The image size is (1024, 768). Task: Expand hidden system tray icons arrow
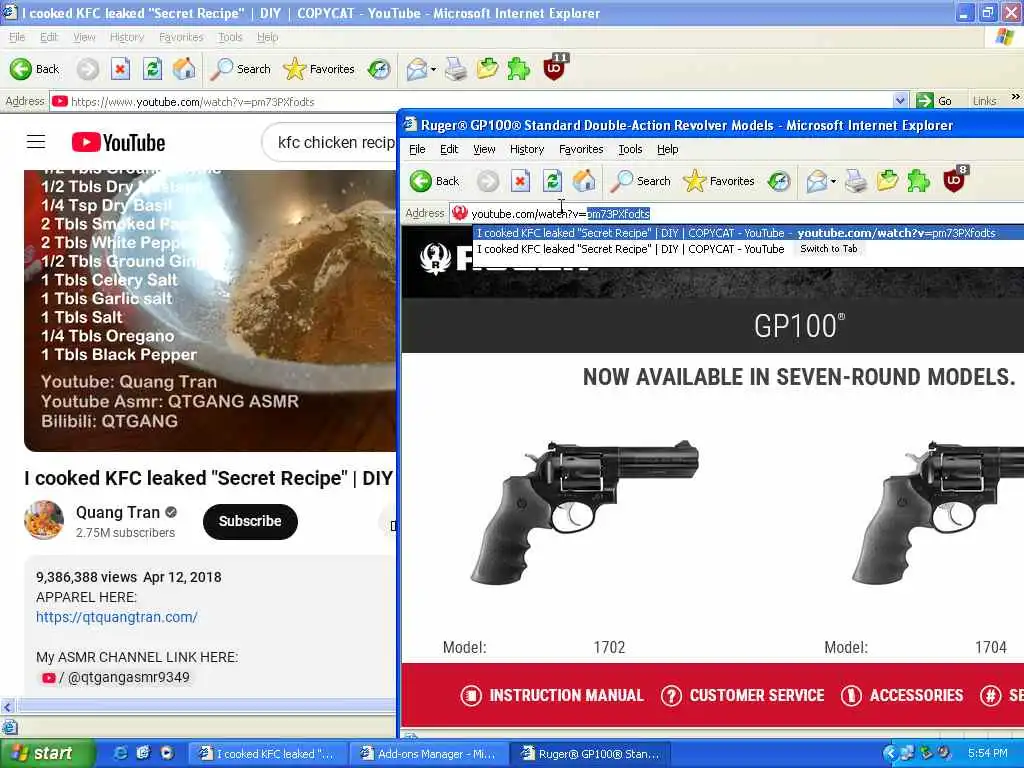889,754
